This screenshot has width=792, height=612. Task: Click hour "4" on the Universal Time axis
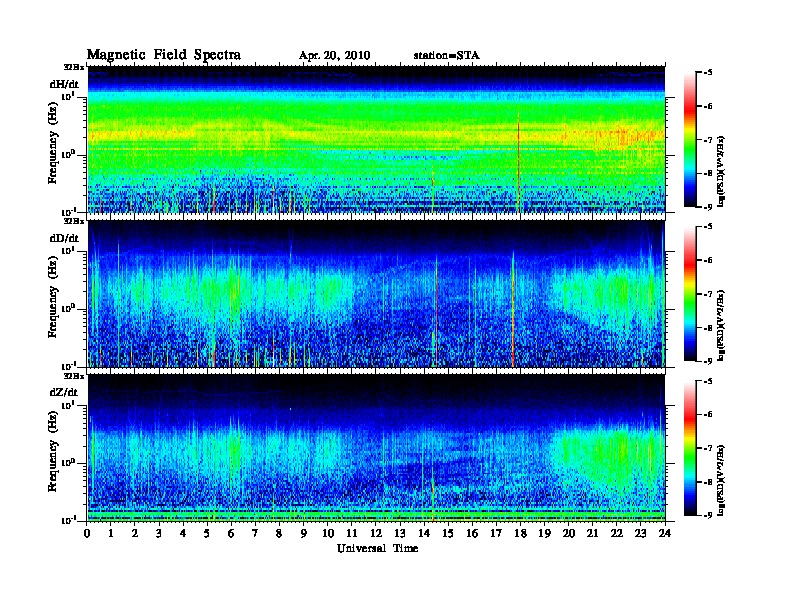(x=183, y=534)
